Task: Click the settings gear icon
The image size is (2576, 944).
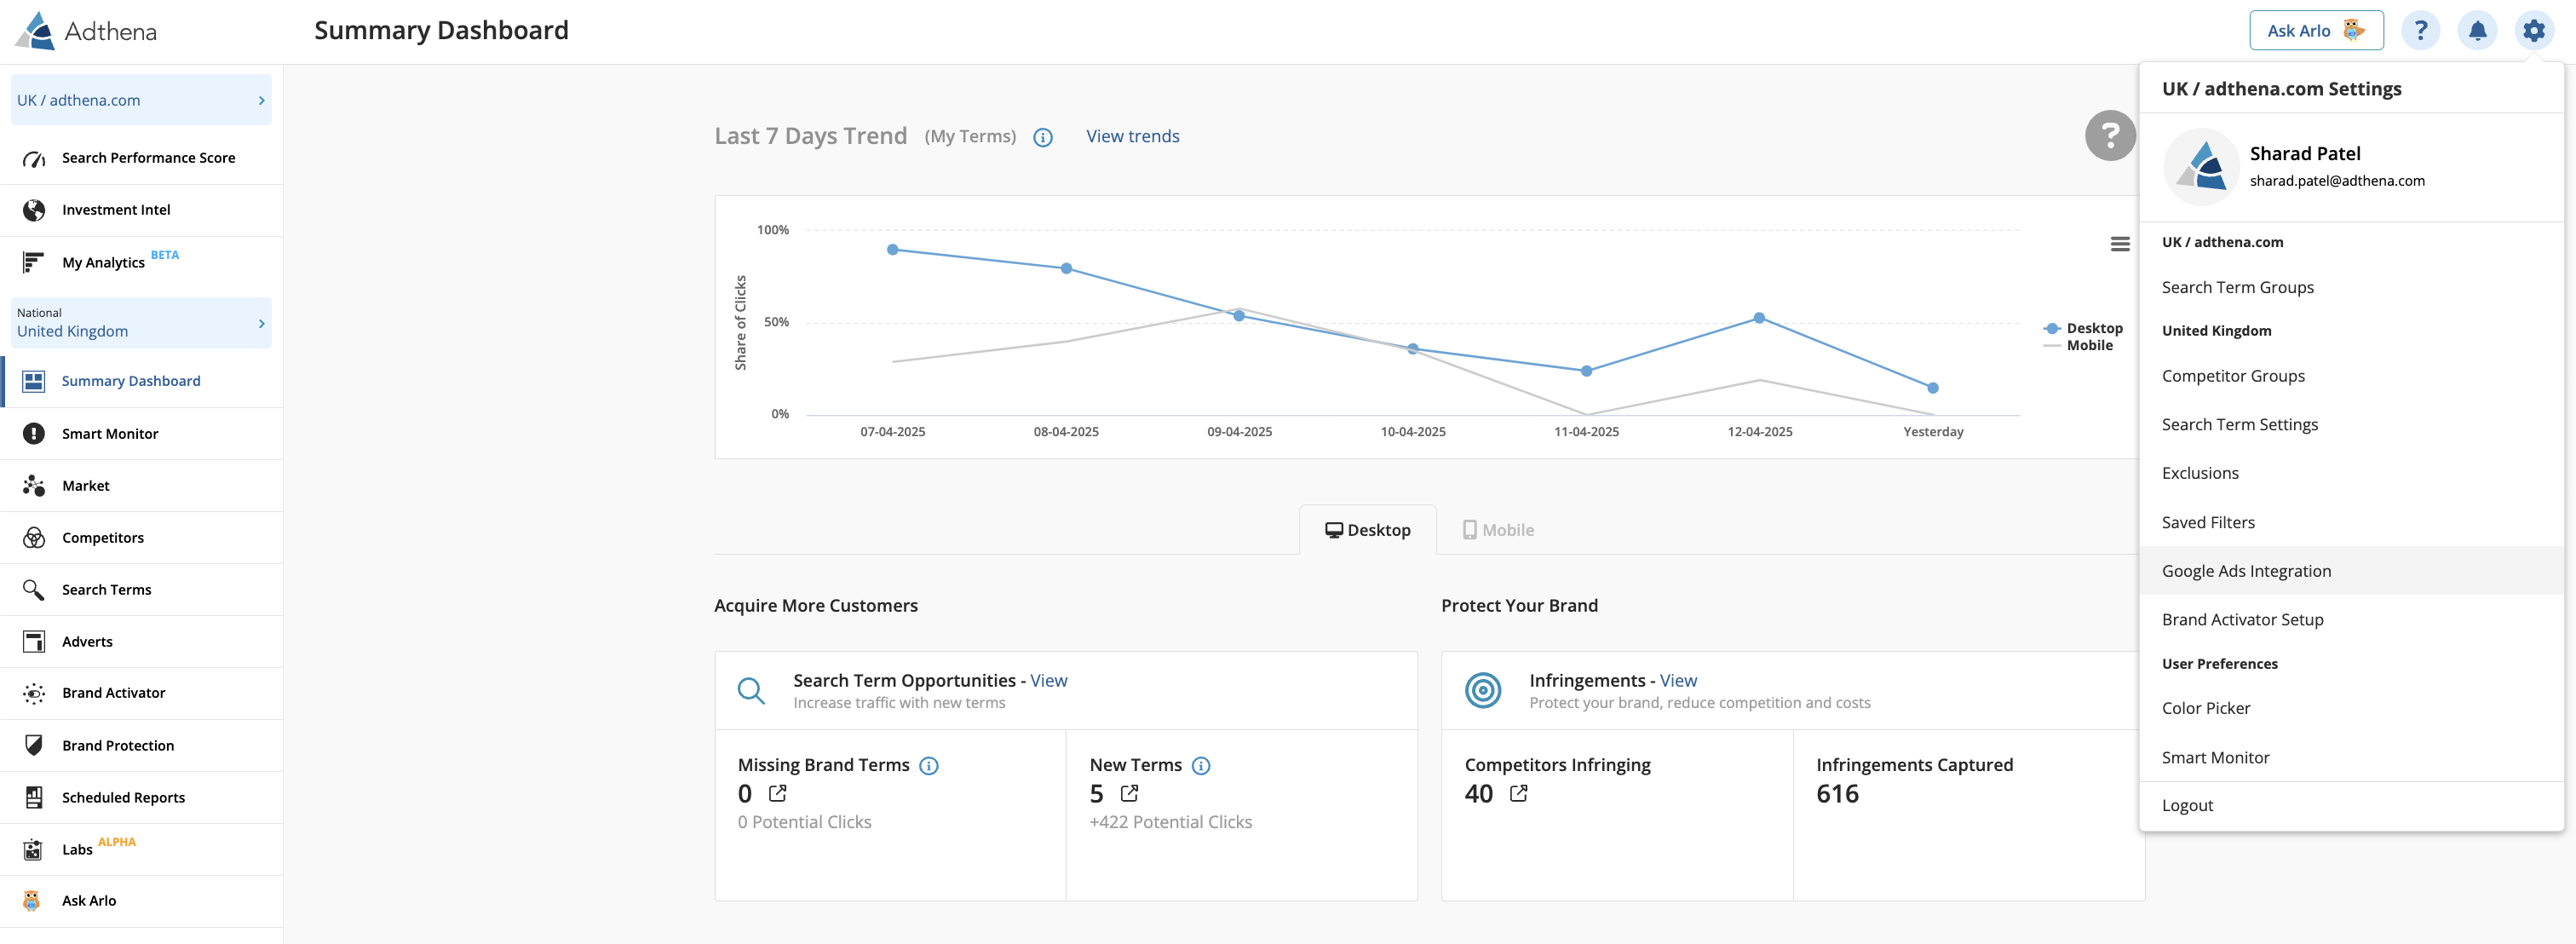Action: point(2533,31)
